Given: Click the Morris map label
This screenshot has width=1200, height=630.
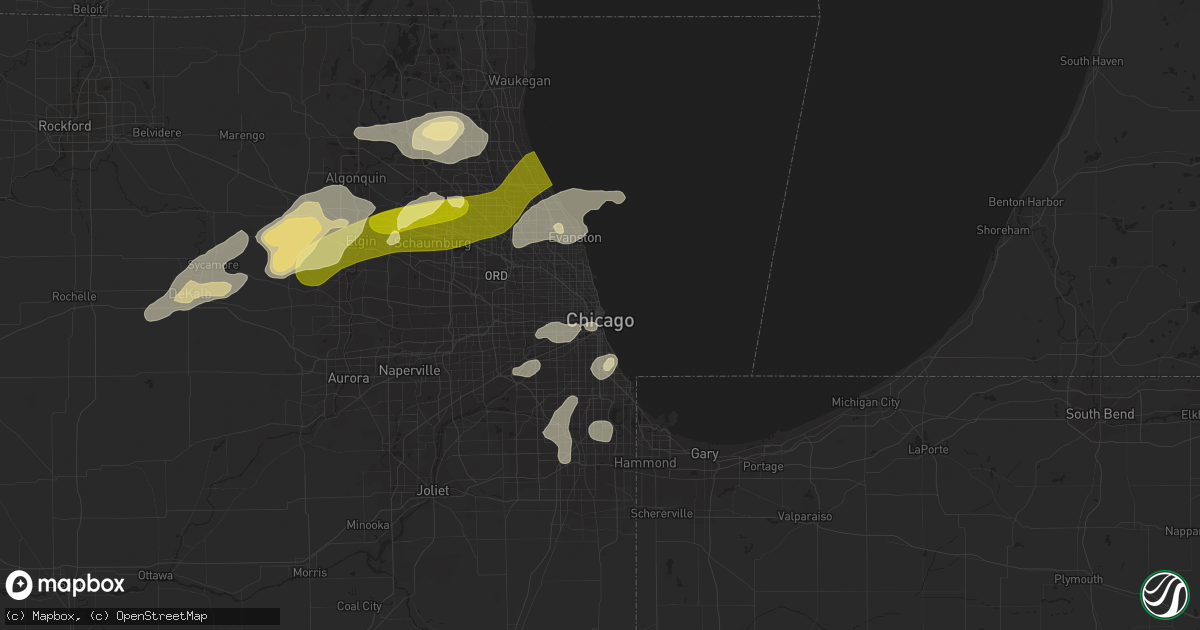Looking at the screenshot, I should 309,573.
